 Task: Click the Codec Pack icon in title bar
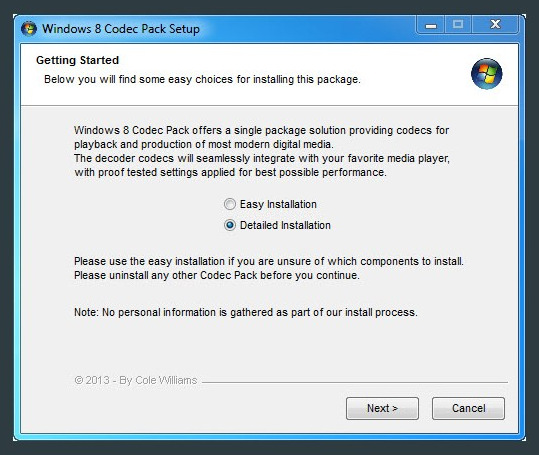pos(29,29)
